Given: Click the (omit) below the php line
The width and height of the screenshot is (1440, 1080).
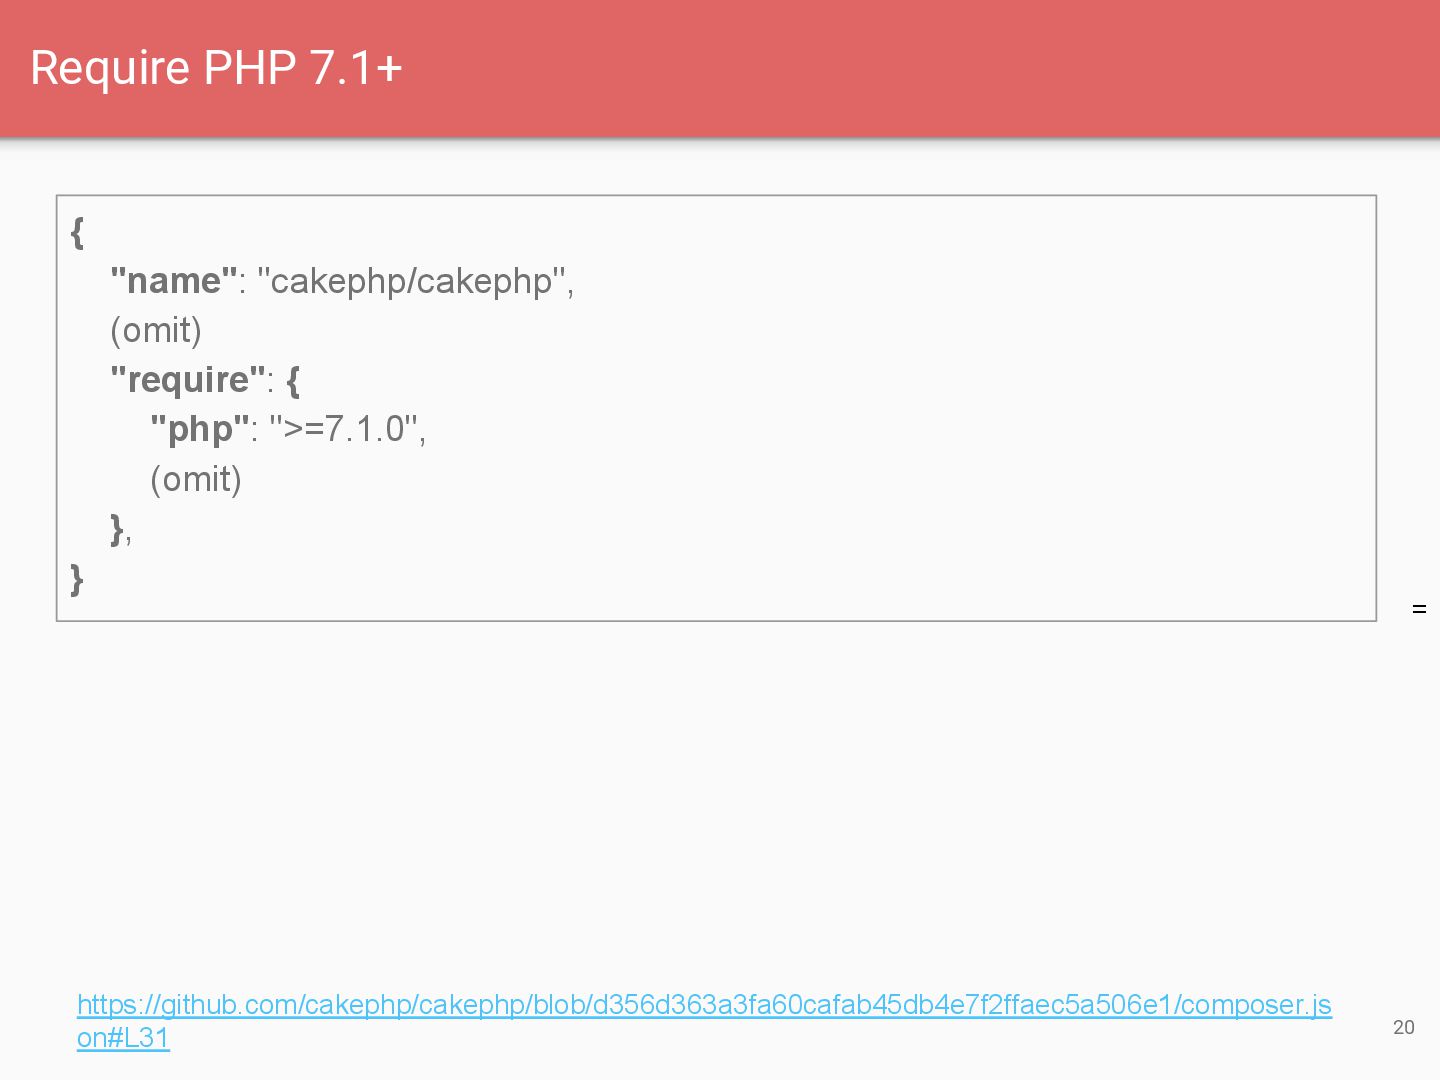Looking at the screenshot, I should tap(196, 479).
